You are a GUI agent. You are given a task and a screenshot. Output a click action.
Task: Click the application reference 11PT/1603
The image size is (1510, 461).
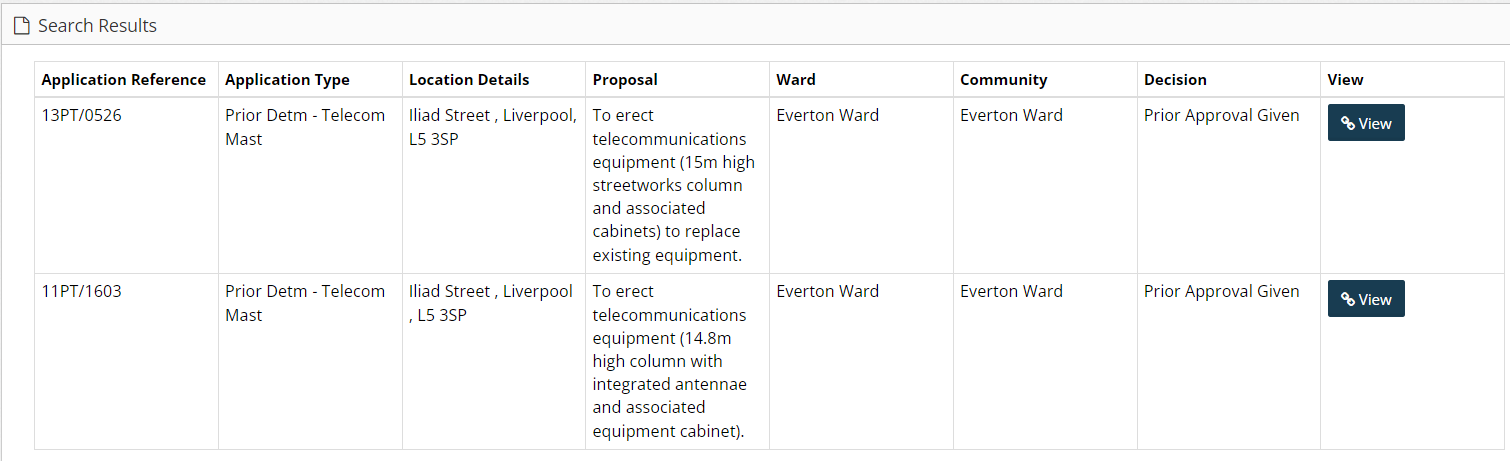[x=81, y=292]
